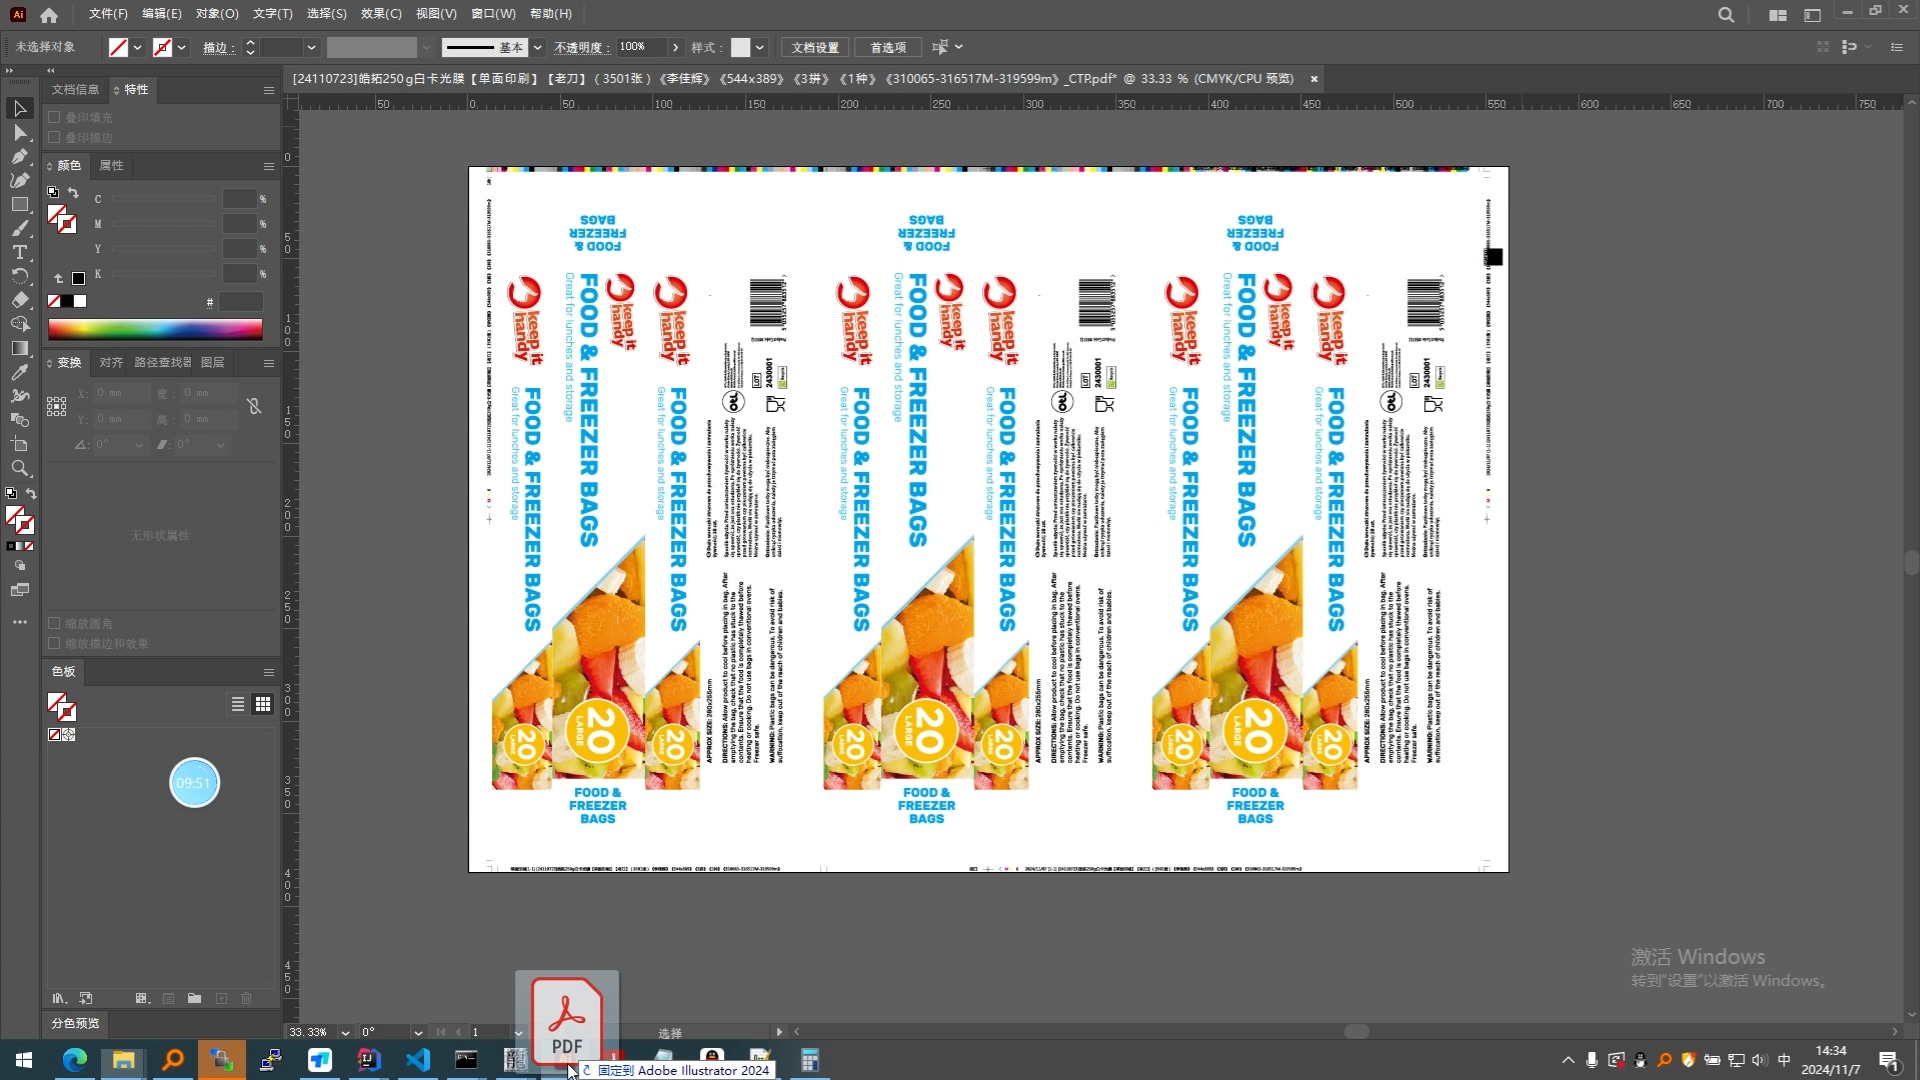
Task: Open the 文件(F) menu
Action: (108, 14)
